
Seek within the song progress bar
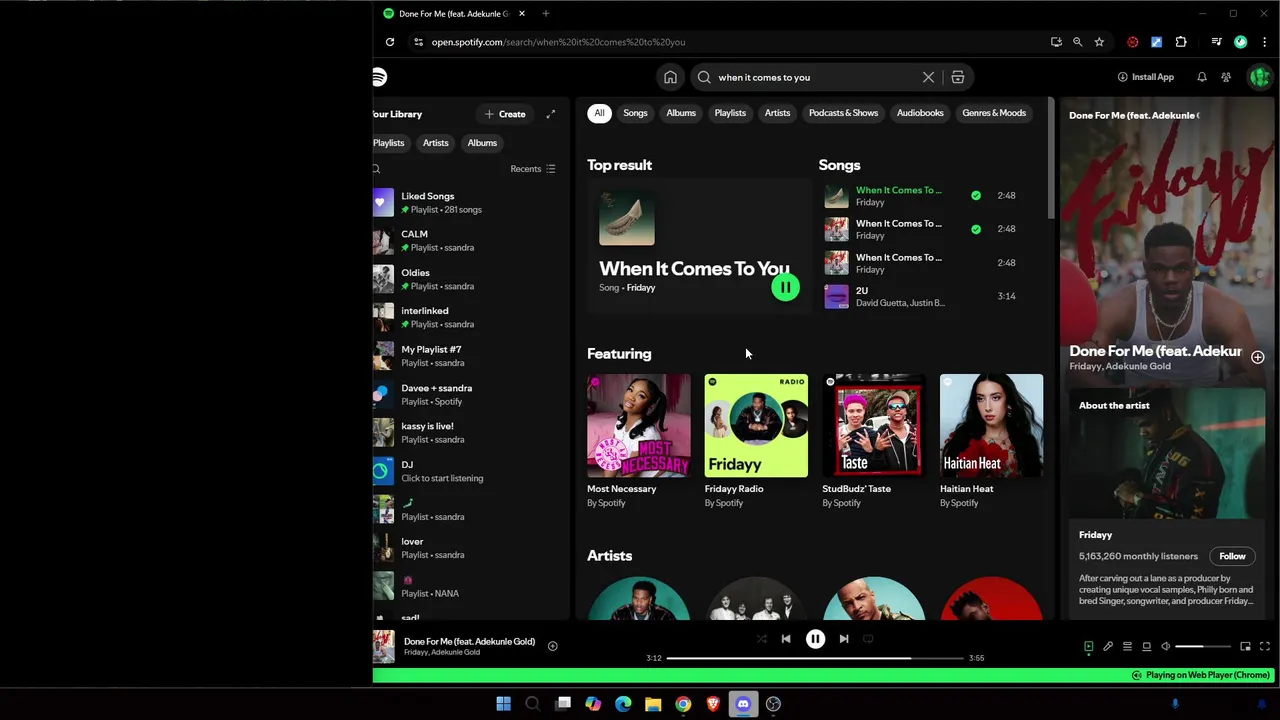point(815,658)
